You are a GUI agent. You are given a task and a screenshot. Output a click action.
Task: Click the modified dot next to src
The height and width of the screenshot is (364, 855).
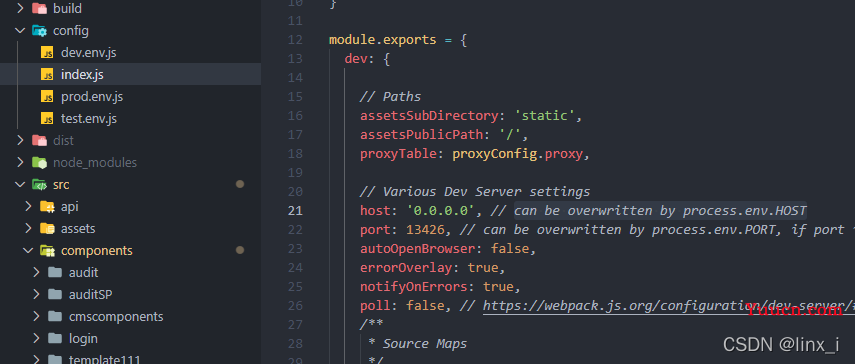click(x=239, y=185)
